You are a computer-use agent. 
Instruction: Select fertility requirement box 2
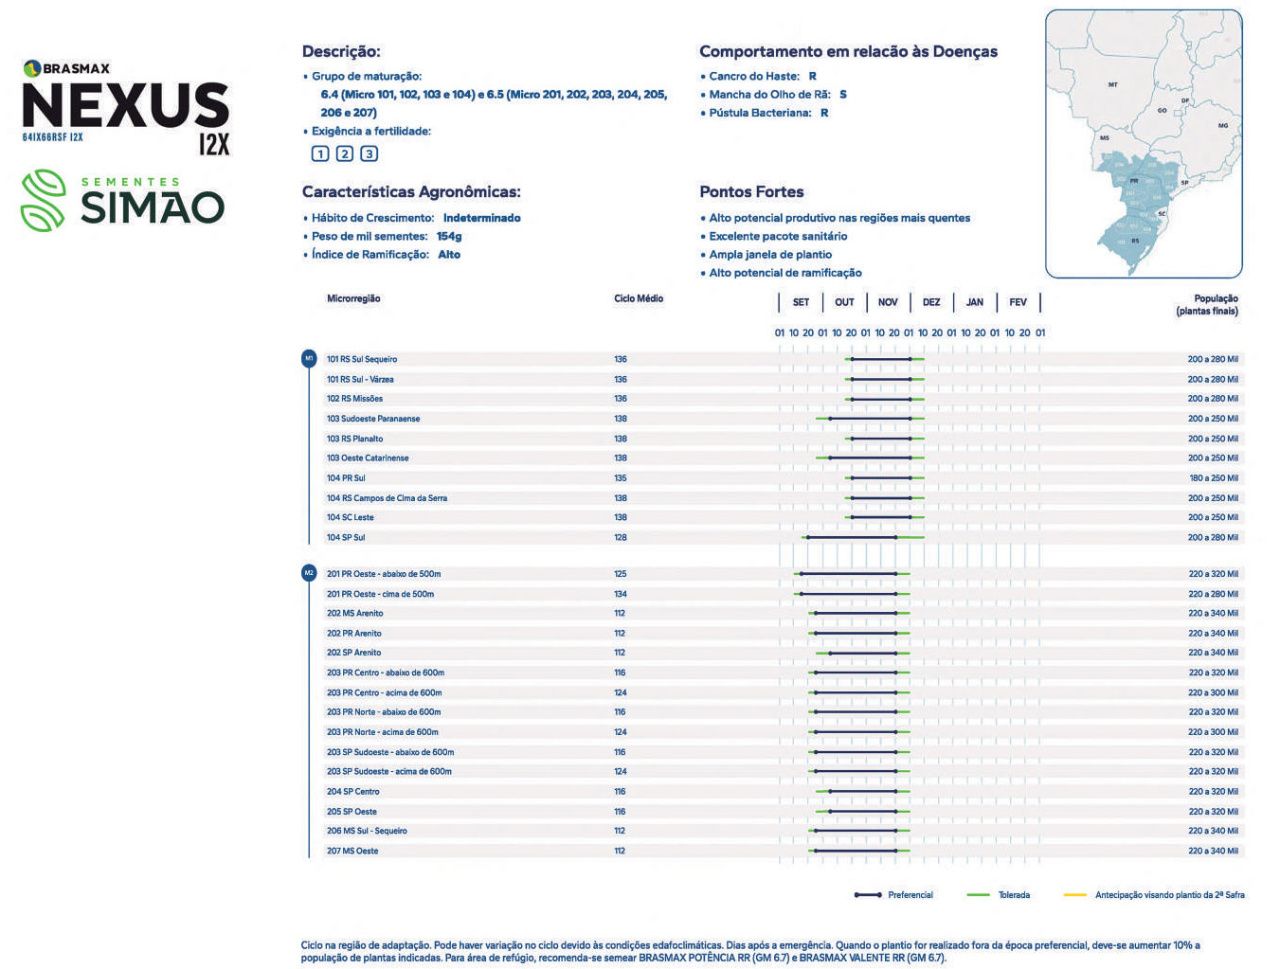pos(344,154)
